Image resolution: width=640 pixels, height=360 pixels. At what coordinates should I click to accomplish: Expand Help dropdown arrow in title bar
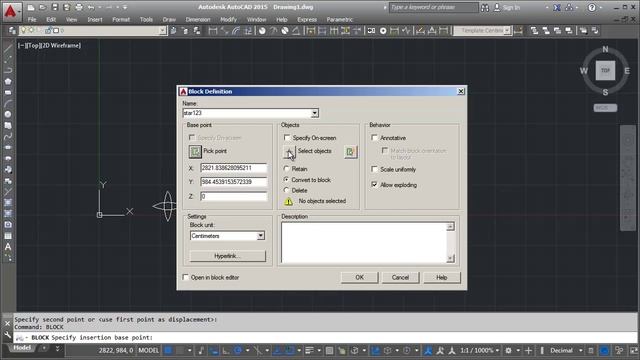click(601, 7)
